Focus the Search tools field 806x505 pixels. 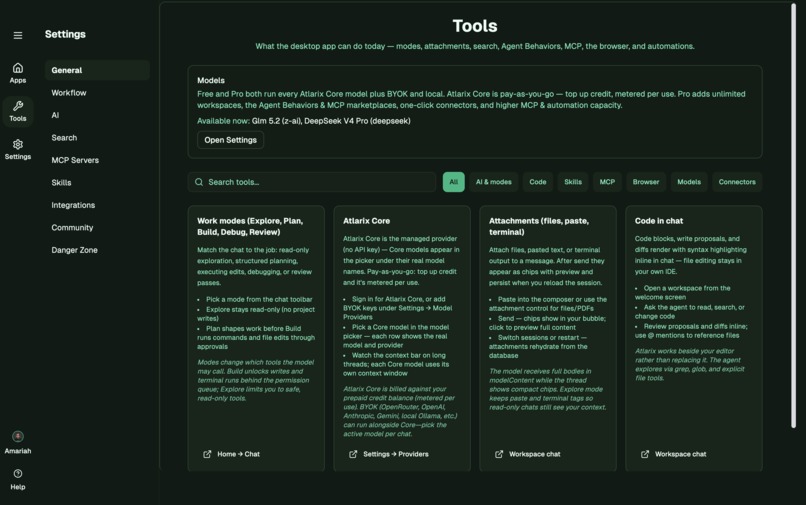(x=312, y=182)
